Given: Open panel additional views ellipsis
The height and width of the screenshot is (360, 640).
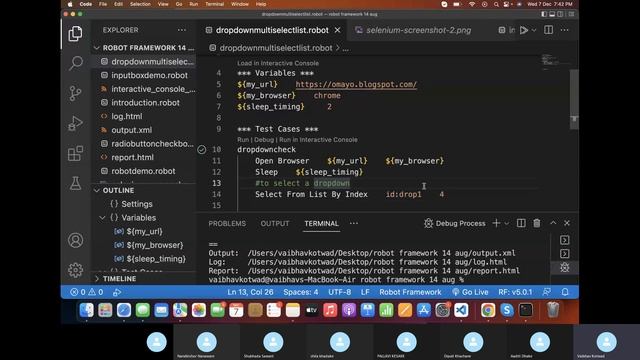Looking at the screenshot, I should click(x=354, y=223).
